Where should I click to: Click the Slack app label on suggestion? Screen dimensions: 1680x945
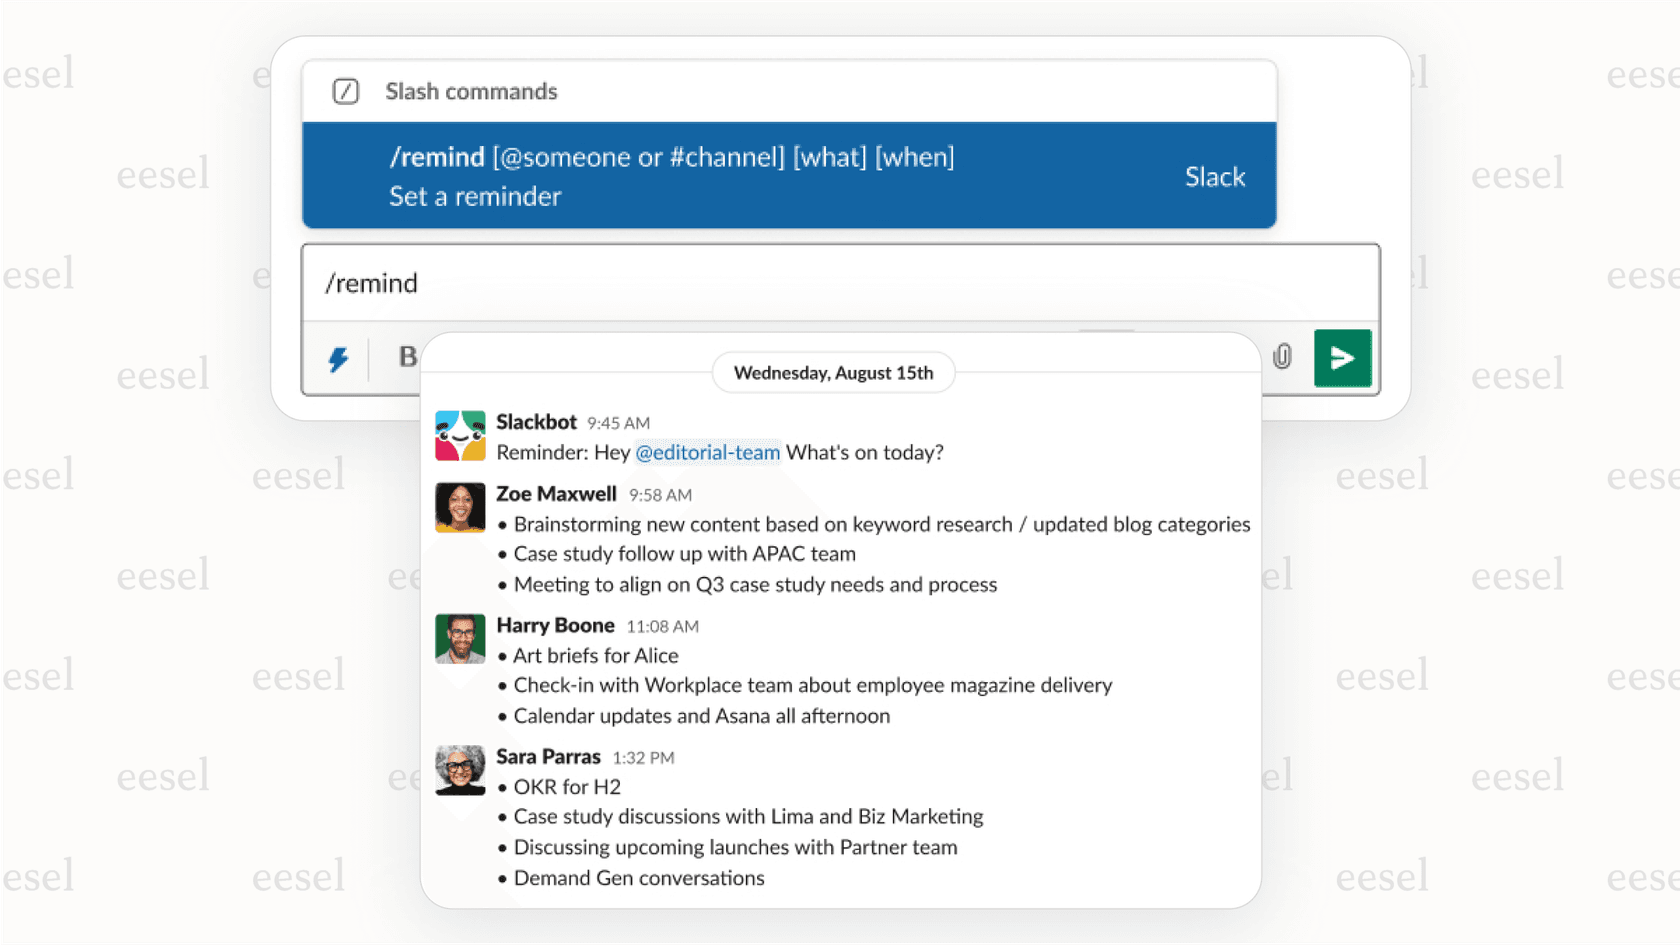tap(1214, 176)
